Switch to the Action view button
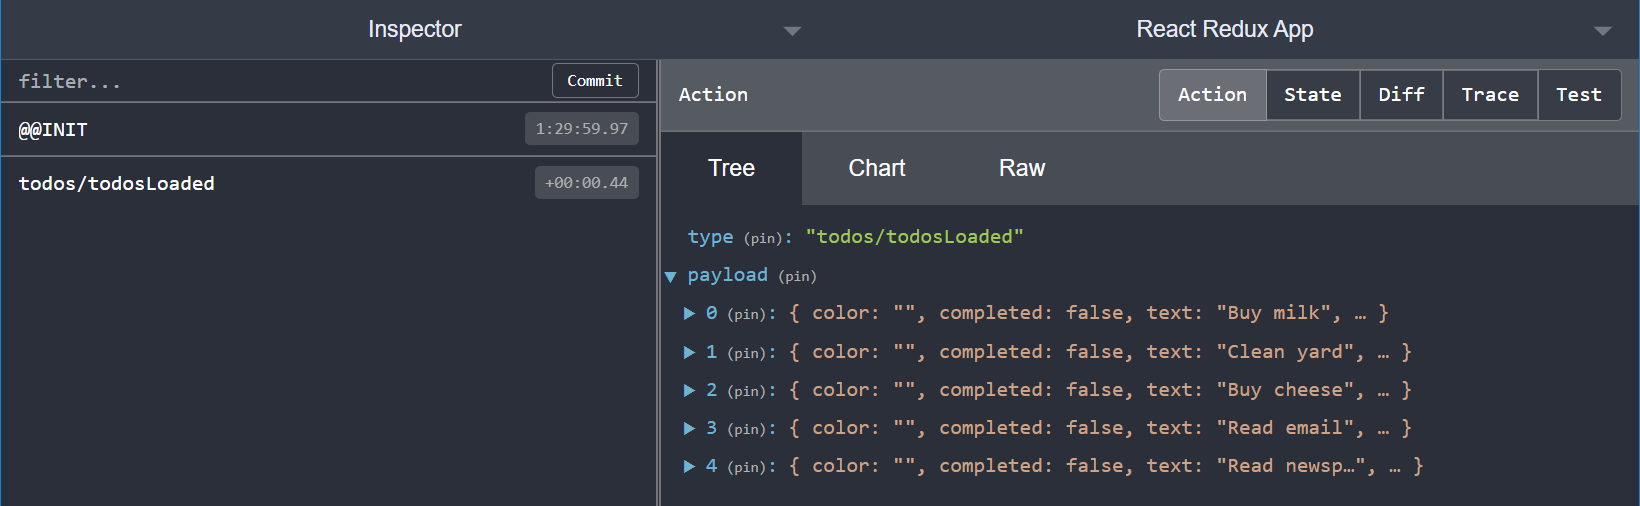This screenshot has width=1640, height=506. pyautogui.click(x=1212, y=95)
